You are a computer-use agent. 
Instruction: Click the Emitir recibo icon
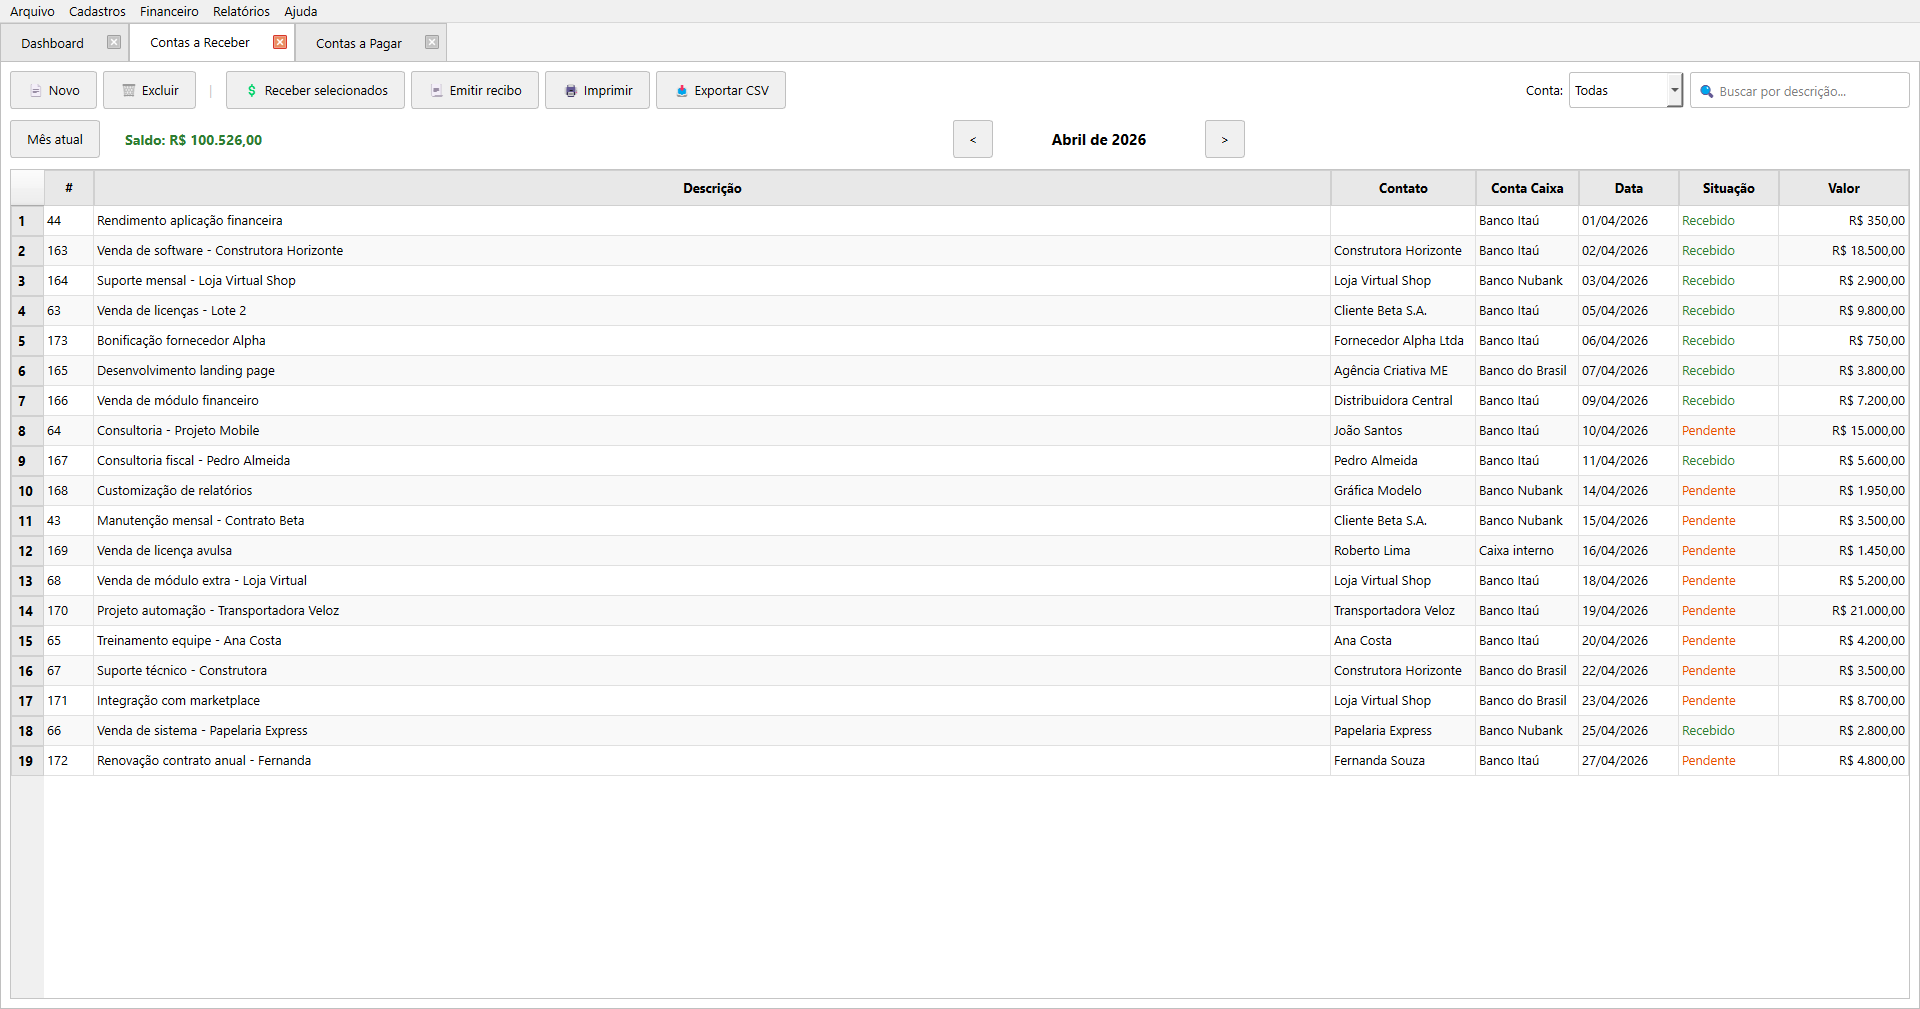click(437, 91)
